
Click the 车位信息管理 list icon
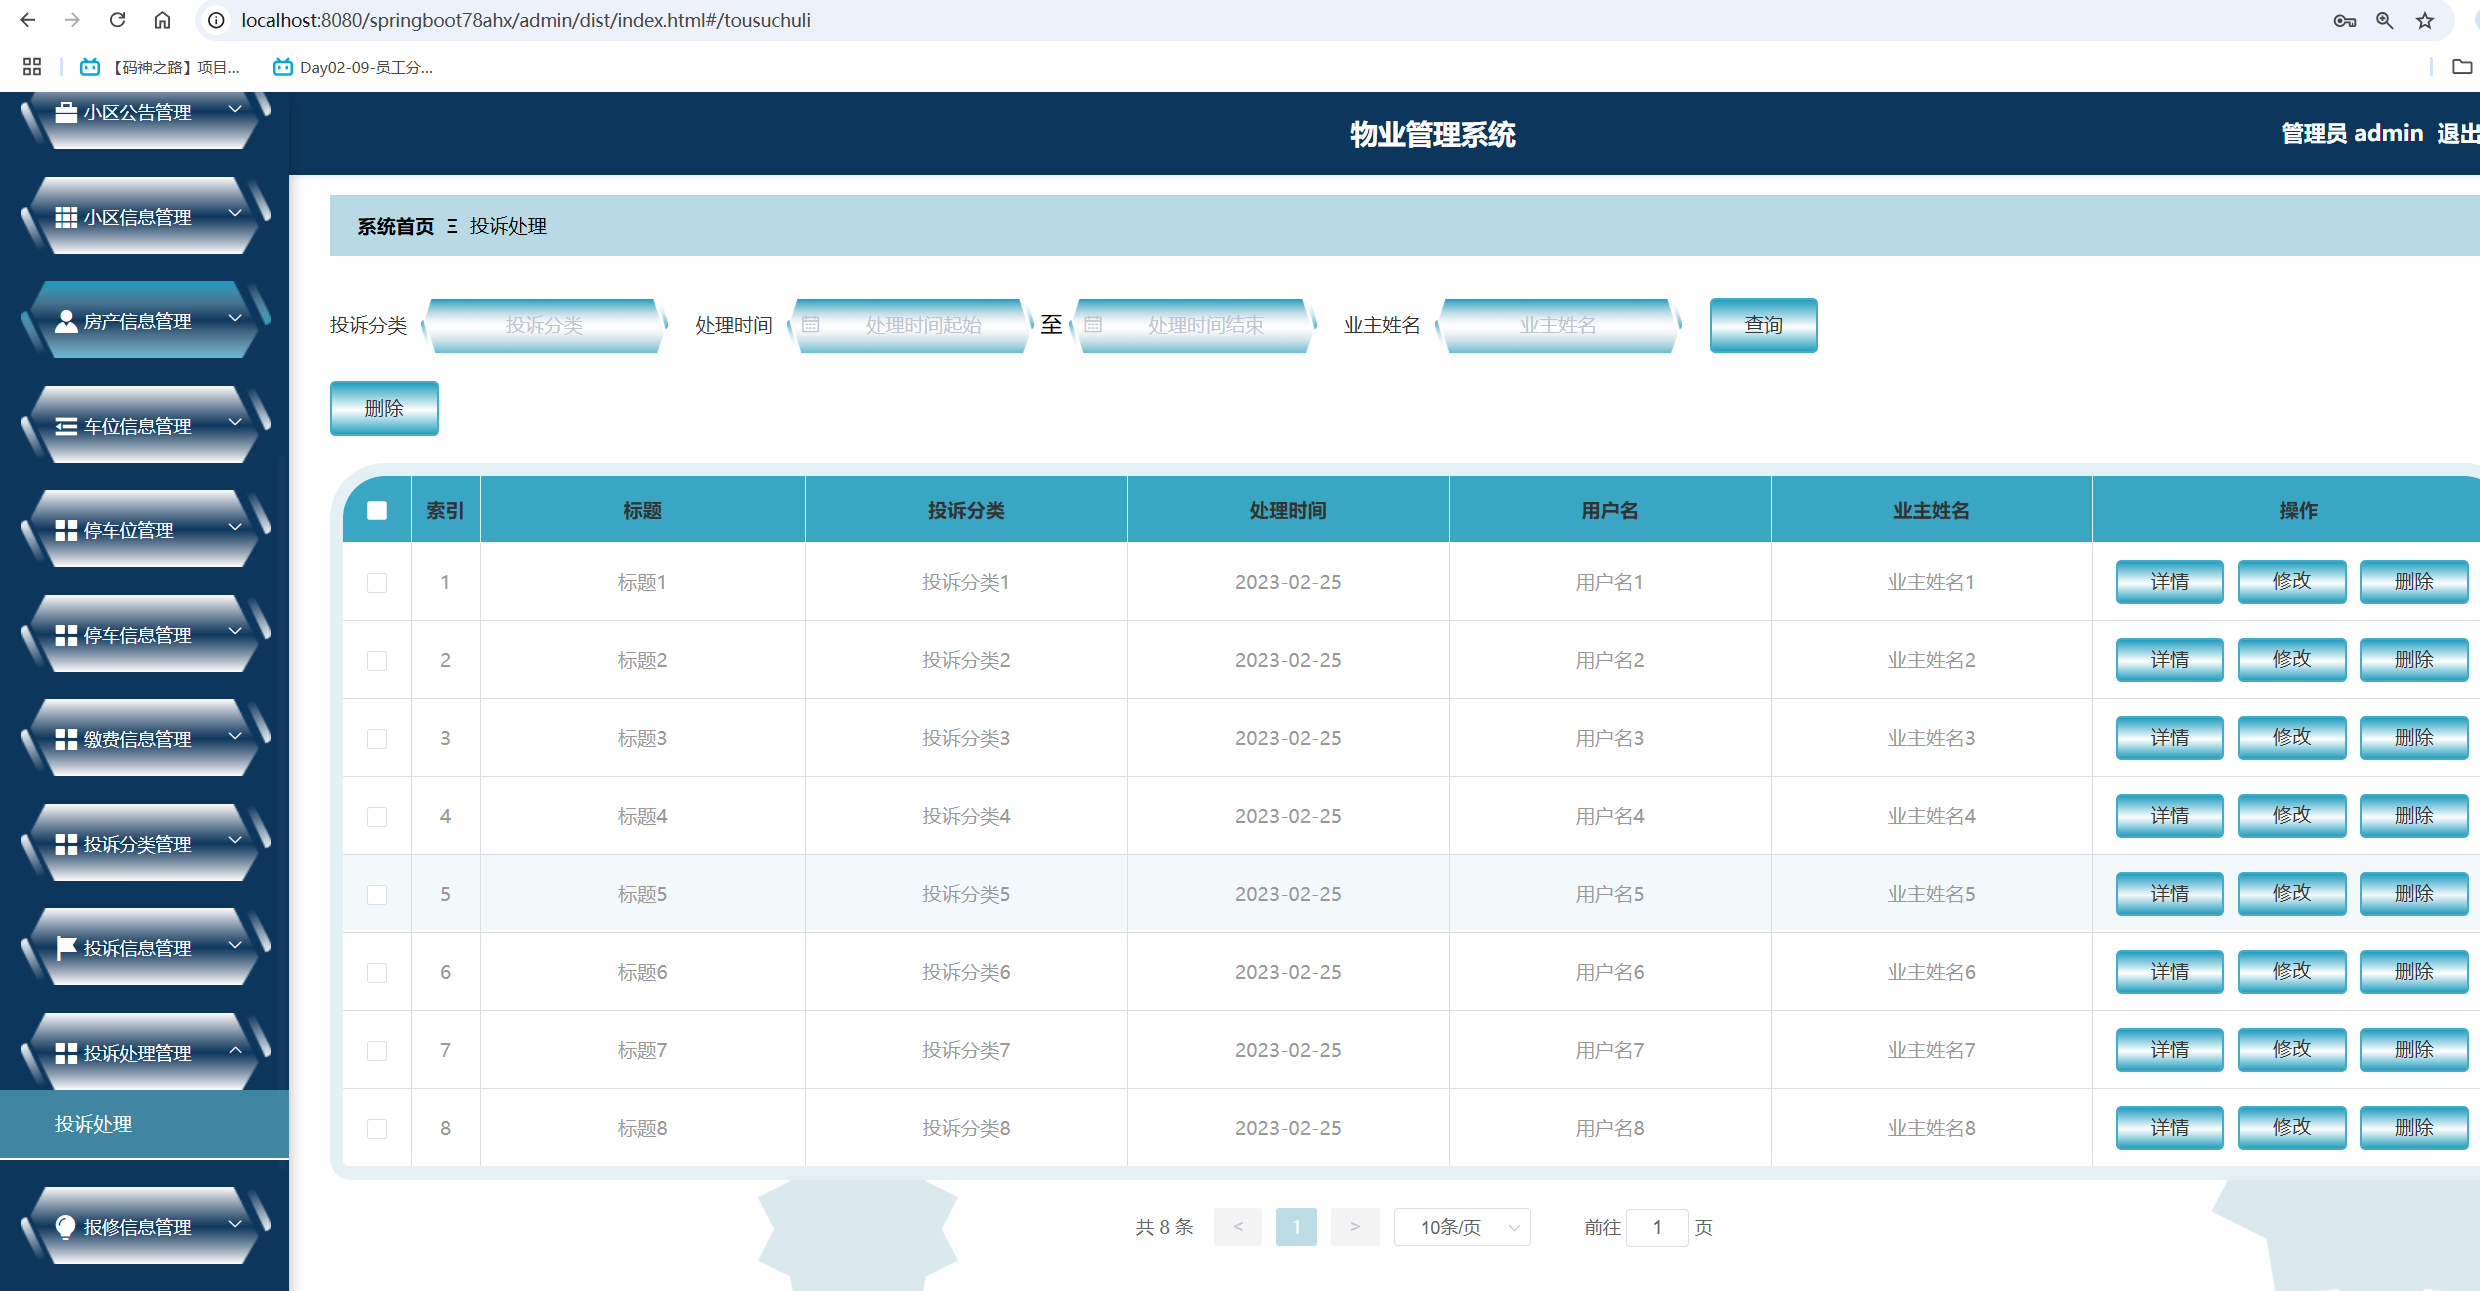(66, 427)
